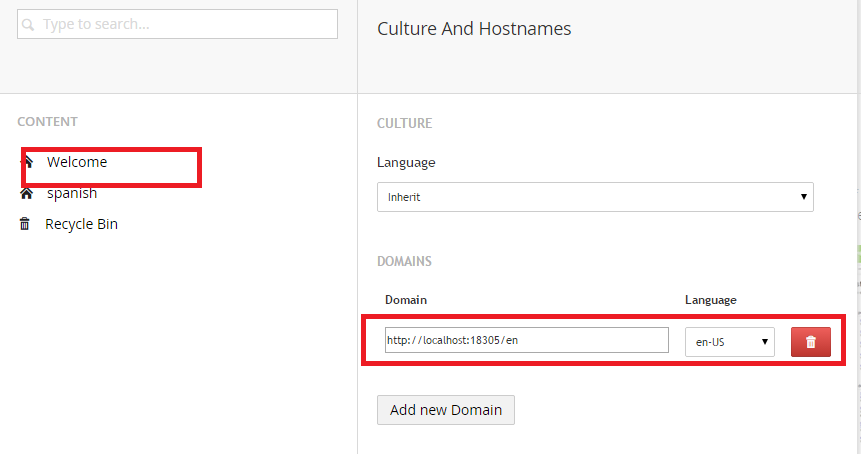Open the Inherit culture language dropdown

coord(594,197)
